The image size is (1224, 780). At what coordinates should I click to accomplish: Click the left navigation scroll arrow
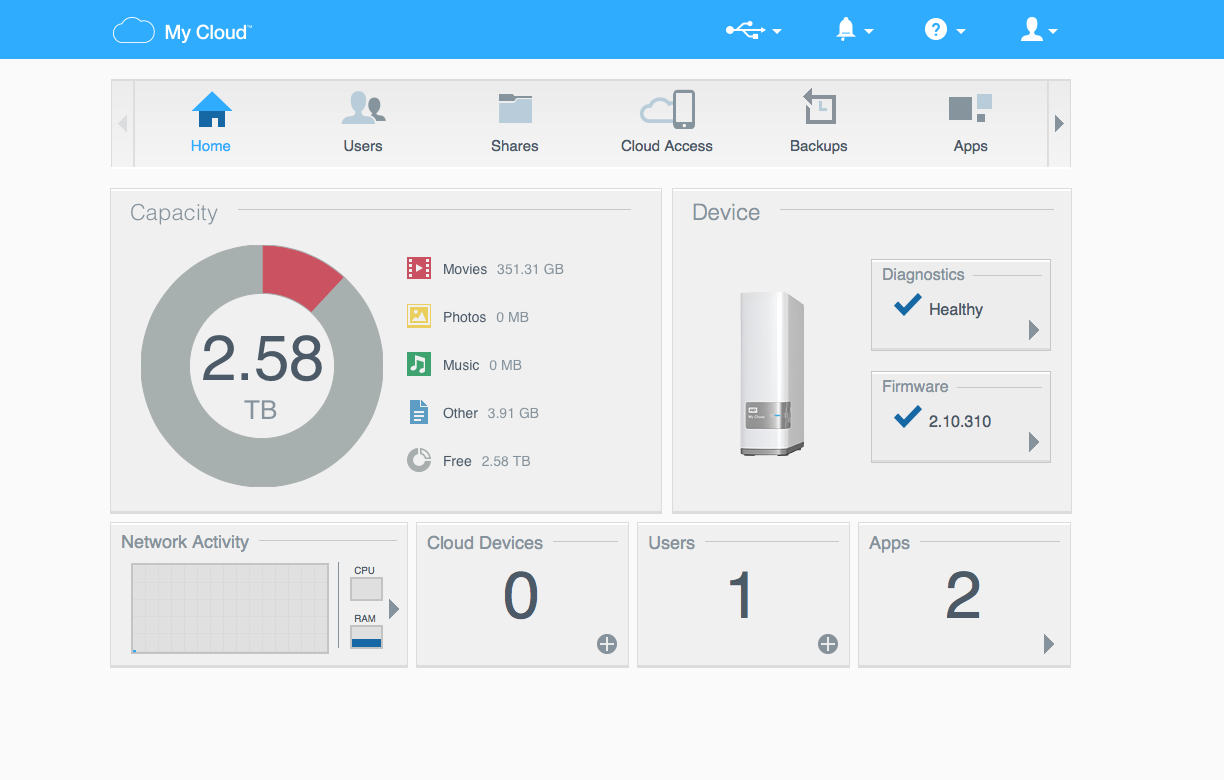[x=123, y=124]
